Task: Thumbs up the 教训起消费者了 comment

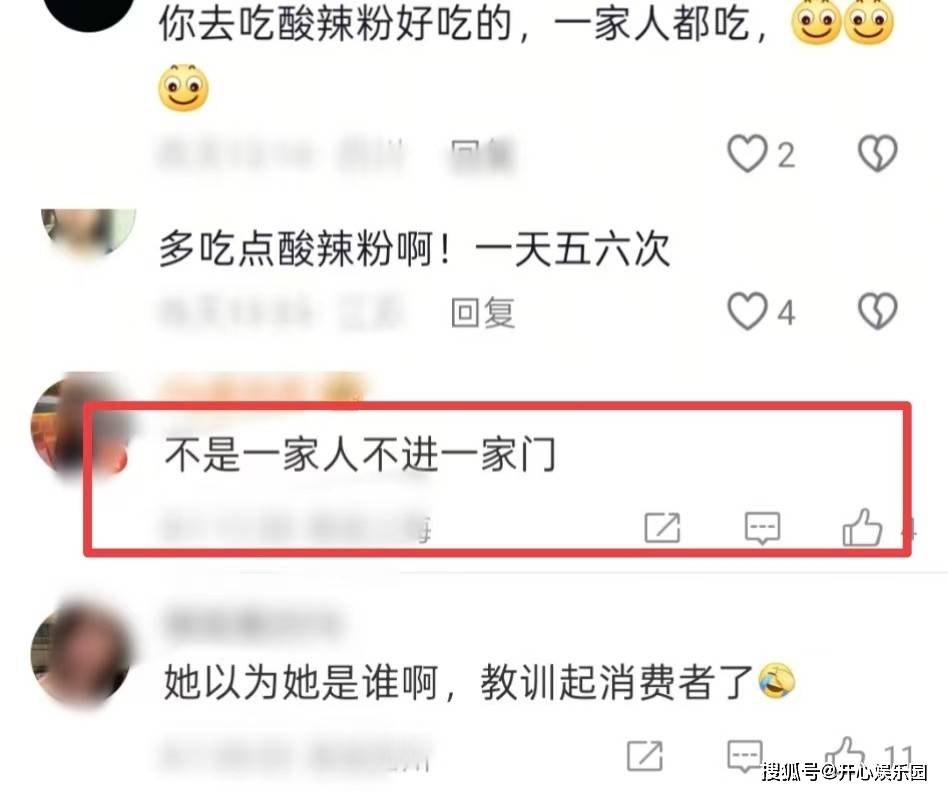Action: [845, 755]
